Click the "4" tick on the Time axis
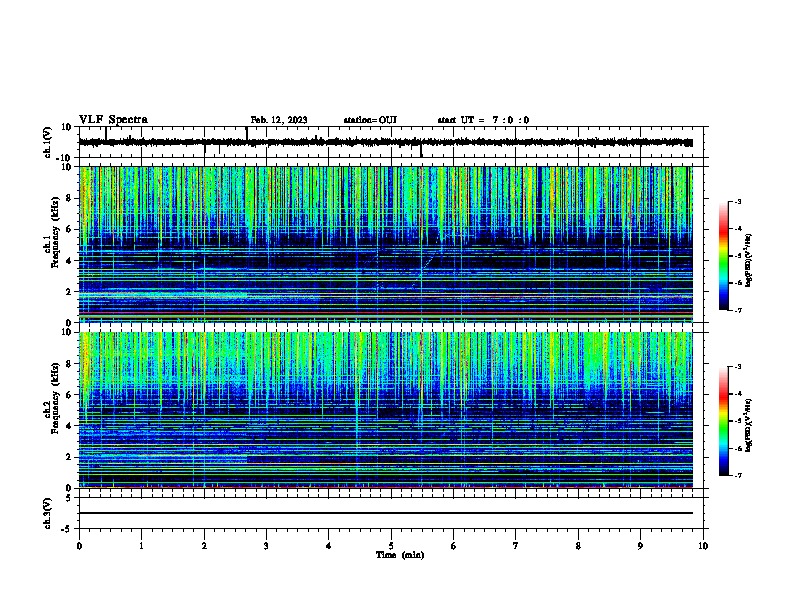The height and width of the screenshot is (612, 792). (329, 546)
